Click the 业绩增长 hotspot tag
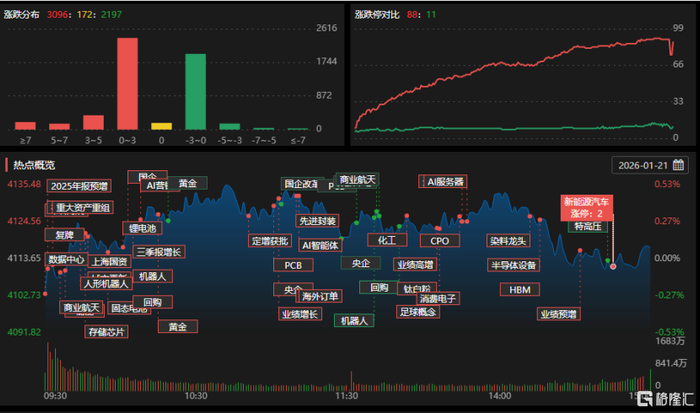The width and height of the screenshot is (700, 413). (300, 314)
